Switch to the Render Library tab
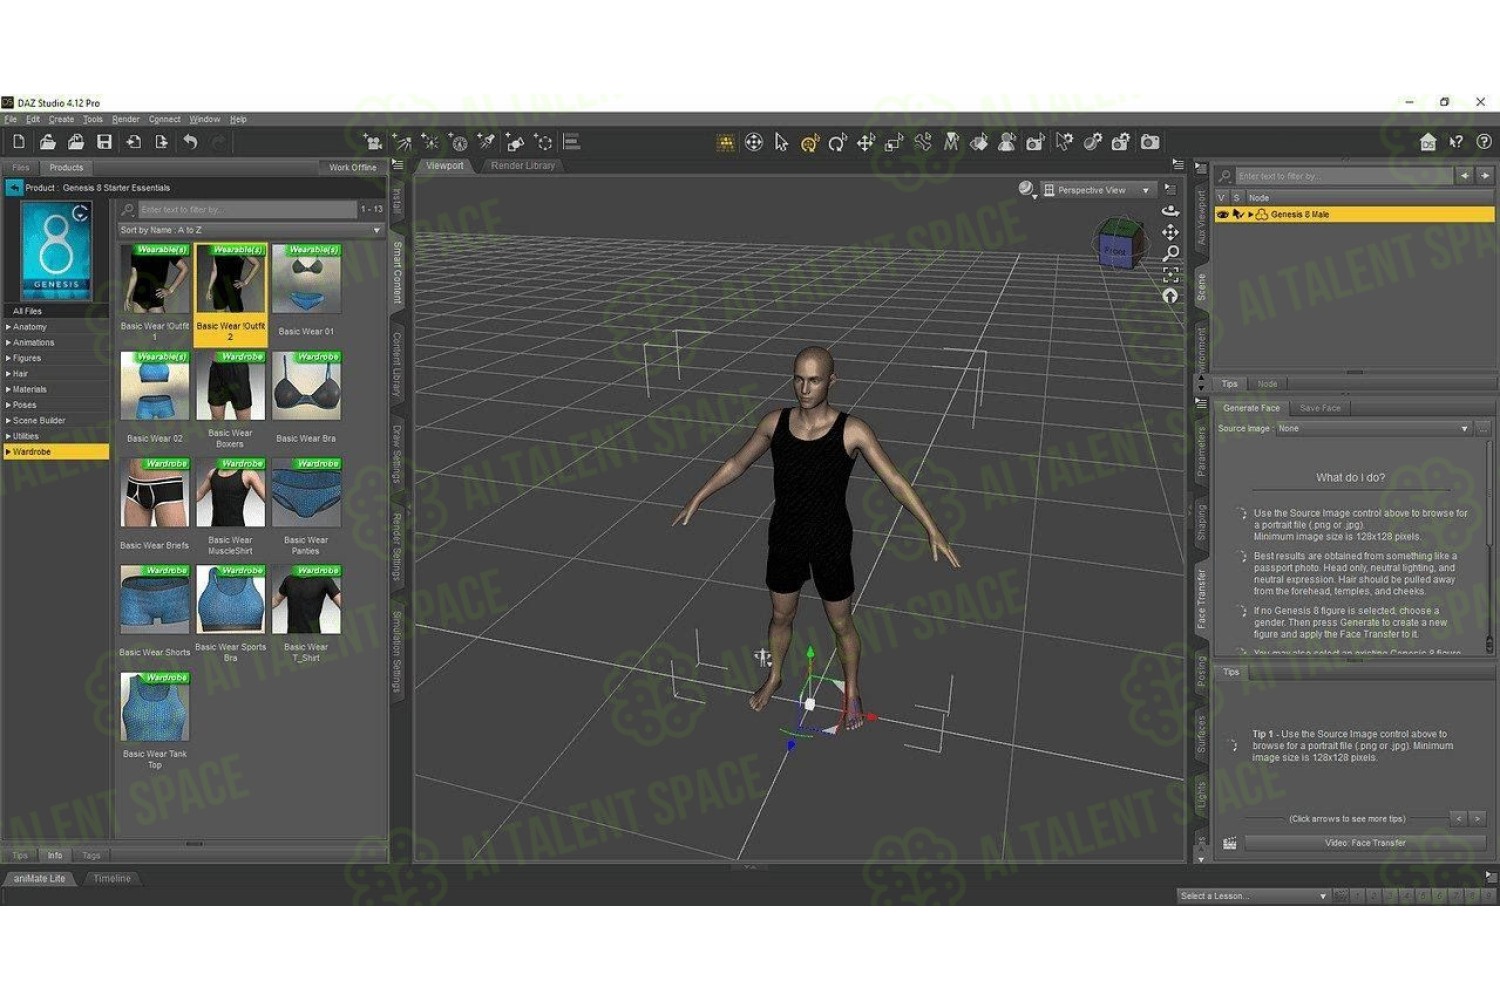The image size is (1500, 1000). (x=522, y=166)
